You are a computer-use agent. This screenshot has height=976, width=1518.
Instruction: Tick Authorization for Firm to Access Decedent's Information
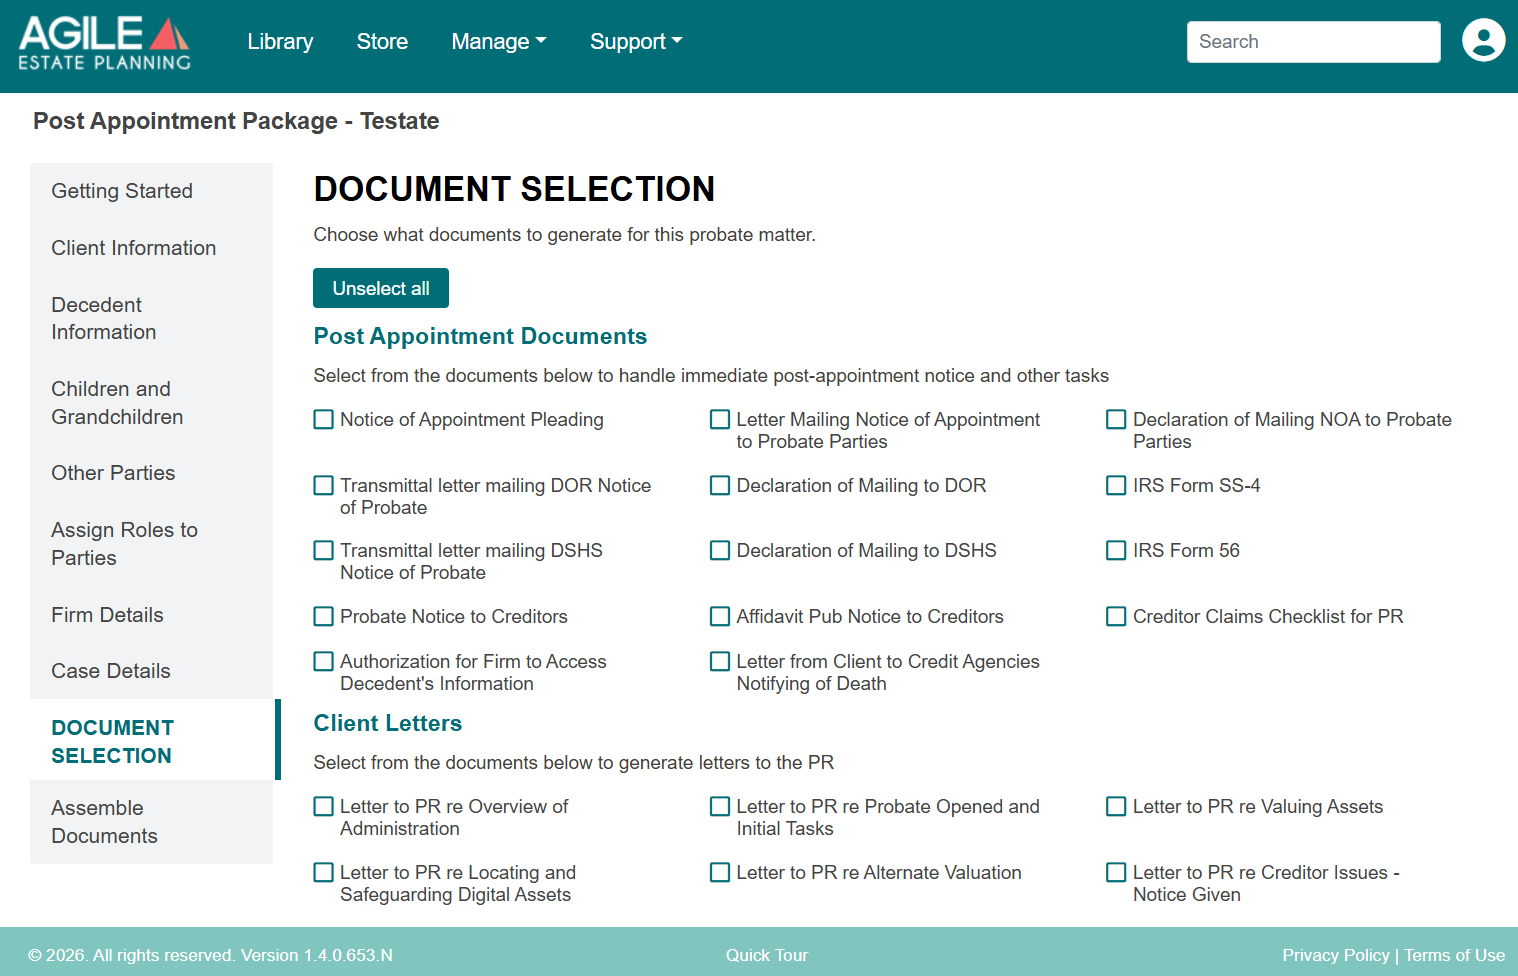[323, 662]
